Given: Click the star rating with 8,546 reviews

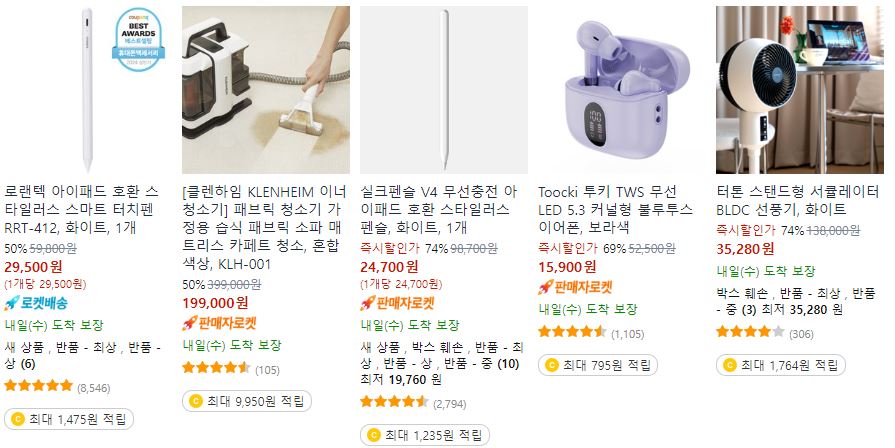Looking at the screenshot, I should pos(39,385).
